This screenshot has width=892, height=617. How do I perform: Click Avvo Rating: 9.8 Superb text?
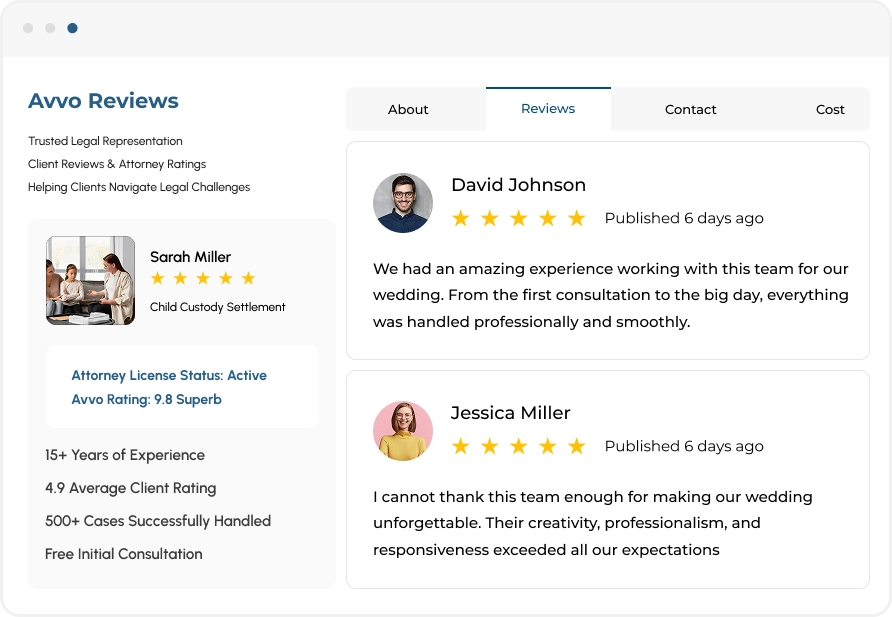coord(146,399)
